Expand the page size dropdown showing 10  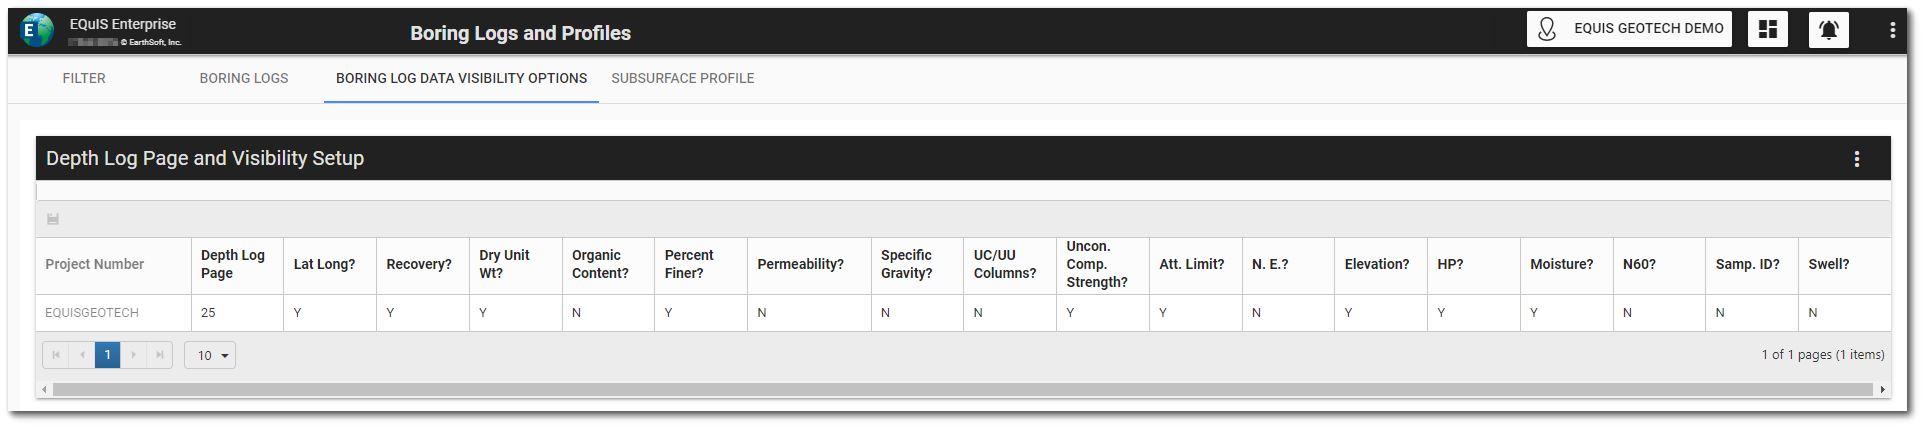tap(210, 355)
